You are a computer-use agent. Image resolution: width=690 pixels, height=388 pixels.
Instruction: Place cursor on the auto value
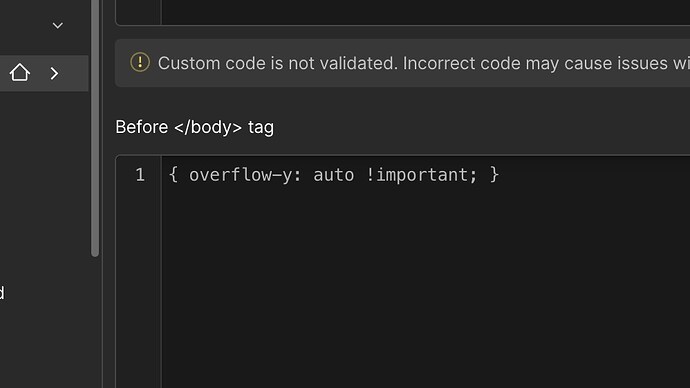[x=334, y=175]
